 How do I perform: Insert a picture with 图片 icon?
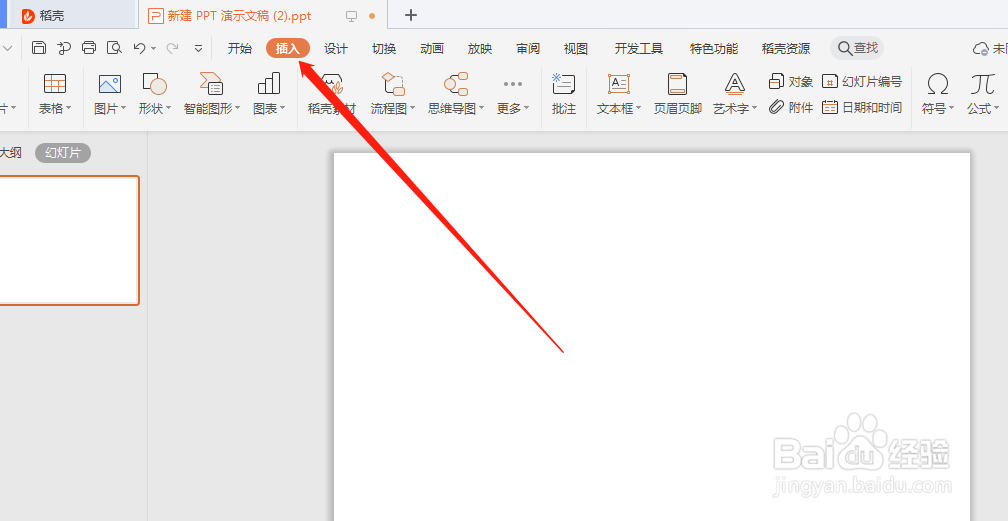coord(110,84)
